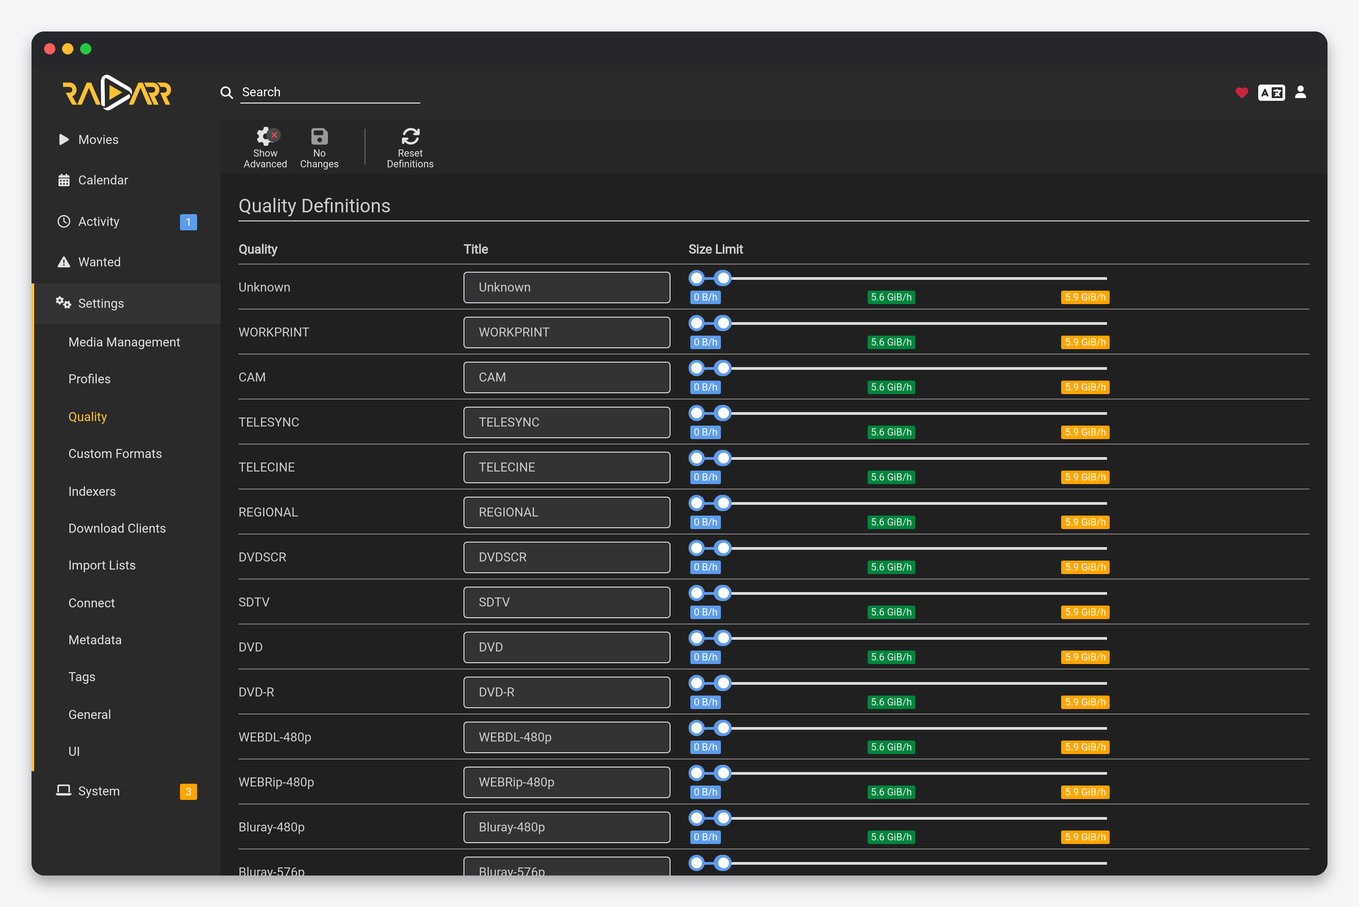1359x907 pixels.
Task: Click the red heart donate icon
Action: [x=1242, y=92]
